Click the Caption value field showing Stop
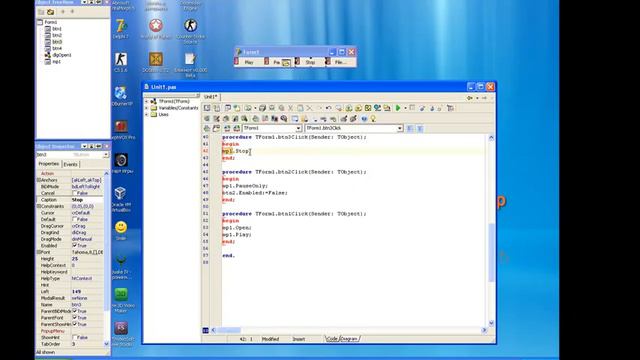This screenshot has height=360, width=640. click(x=87, y=200)
